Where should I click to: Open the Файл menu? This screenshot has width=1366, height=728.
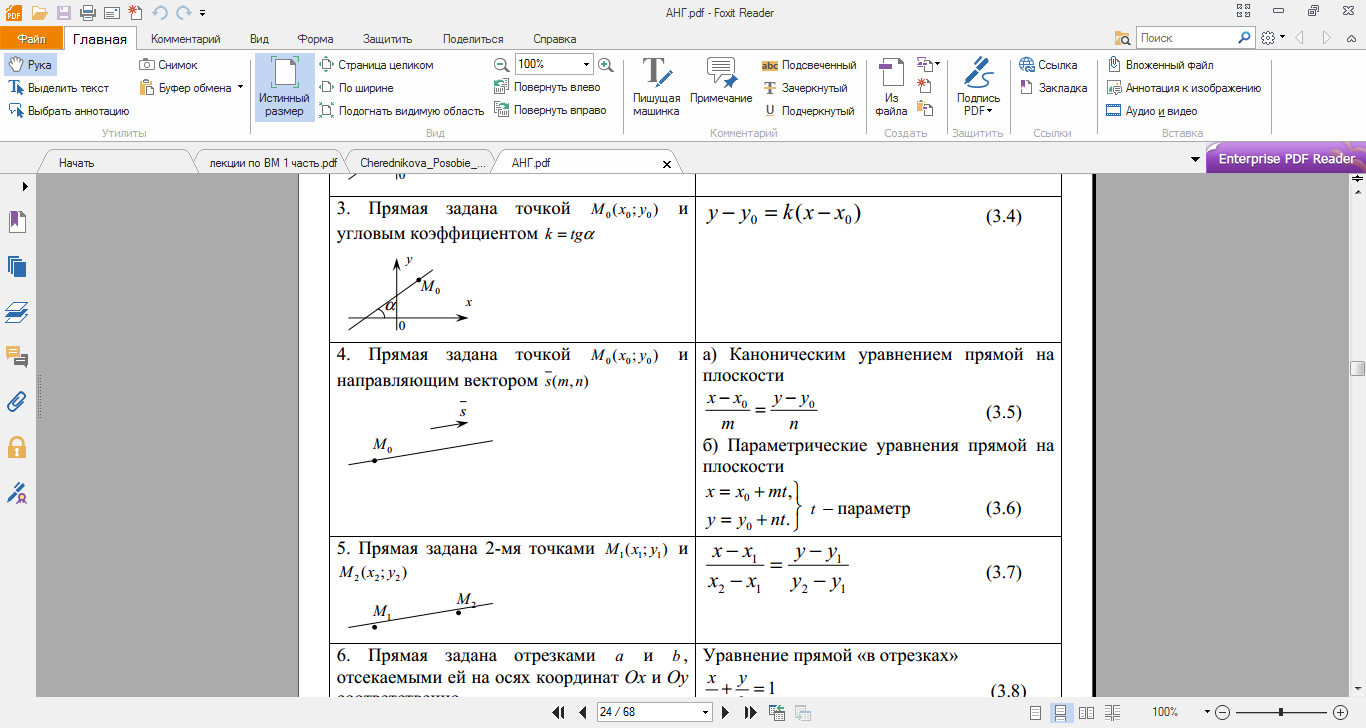click(31, 39)
